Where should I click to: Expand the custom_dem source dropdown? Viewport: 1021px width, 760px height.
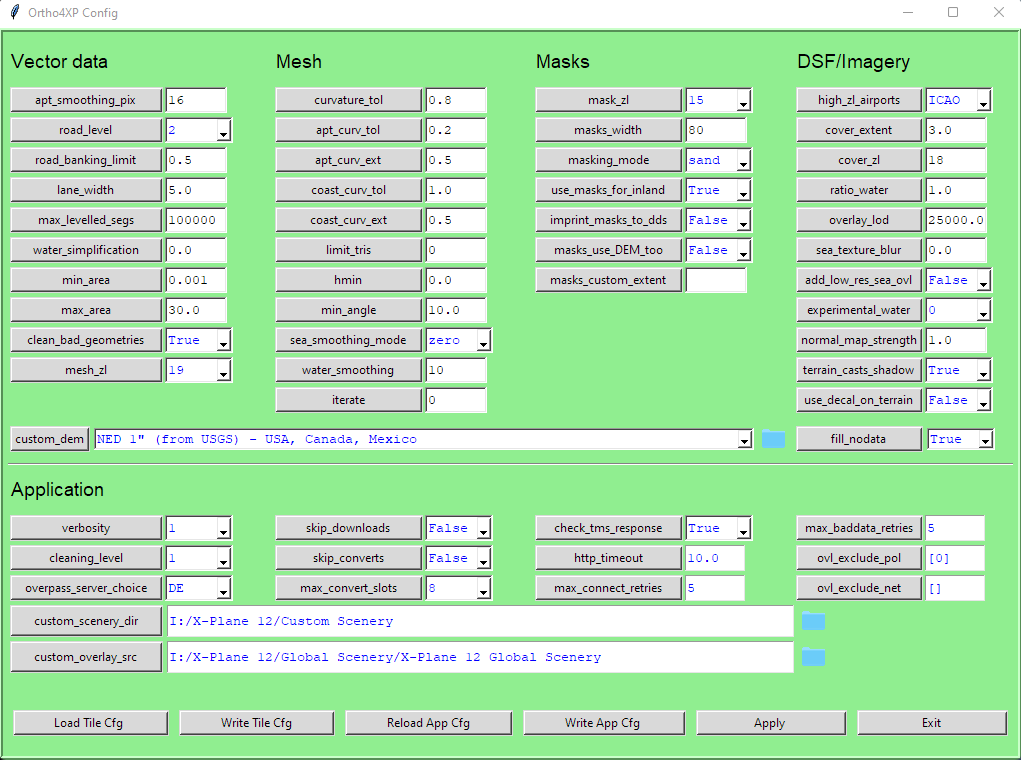pos(744,440)
